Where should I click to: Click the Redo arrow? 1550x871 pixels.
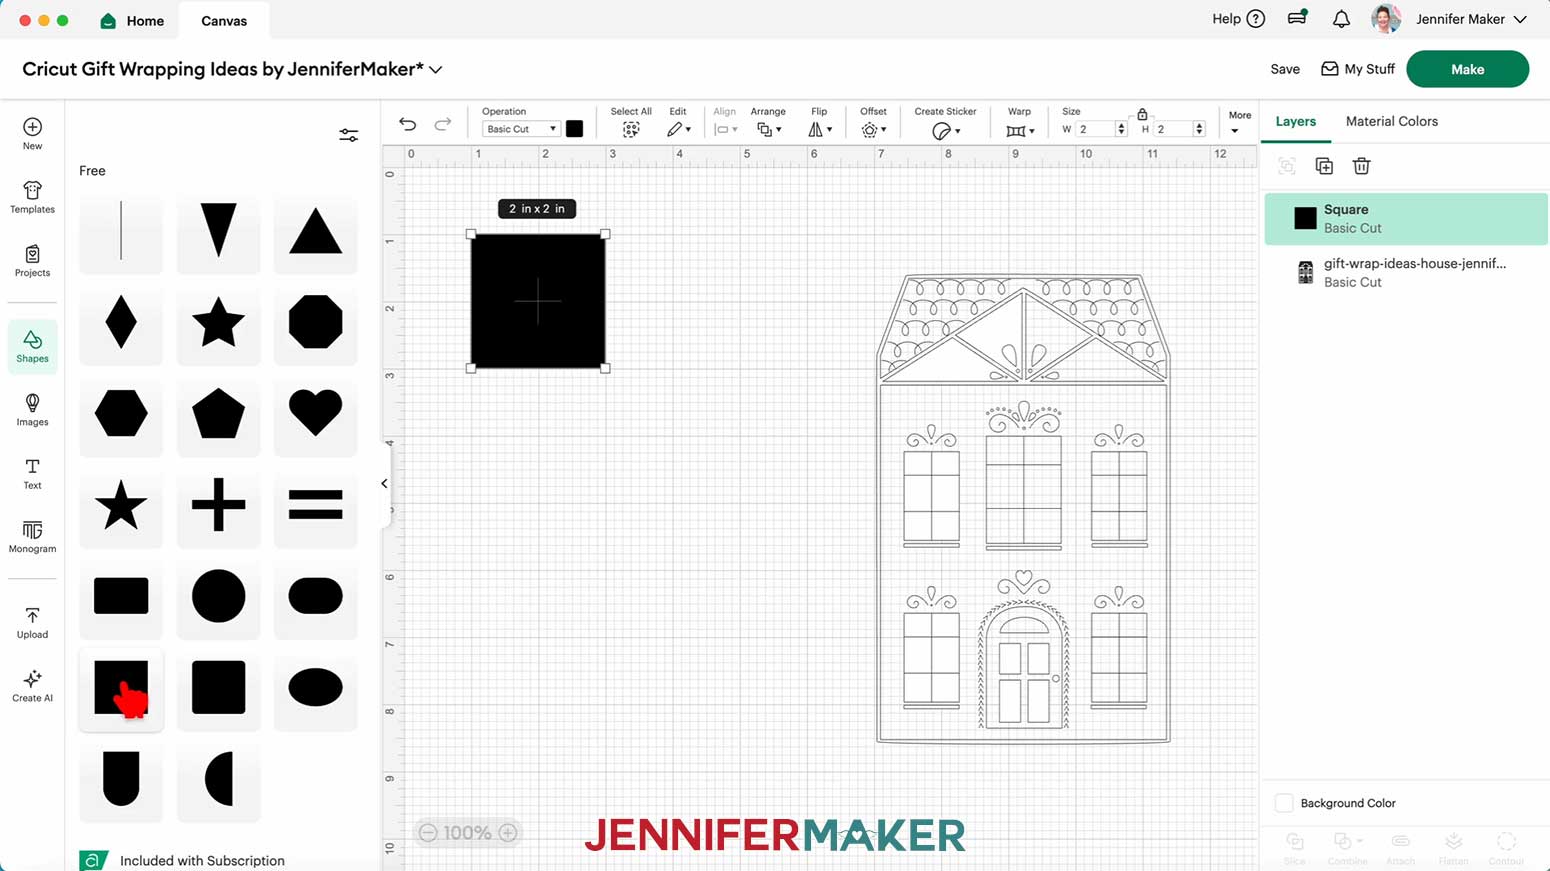pos(443,125)
